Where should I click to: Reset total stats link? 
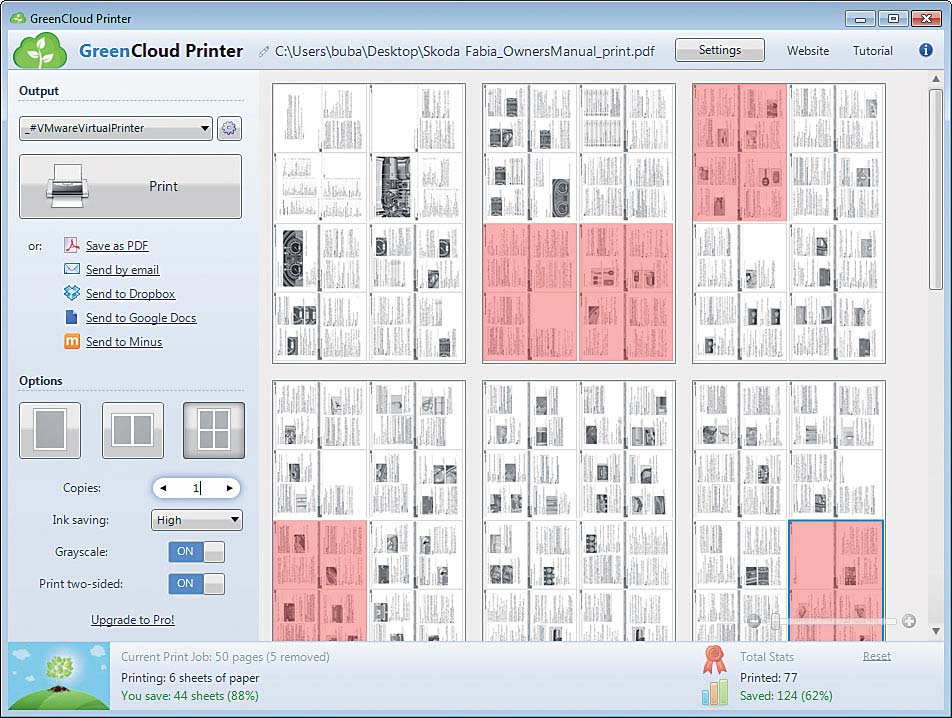877,656
